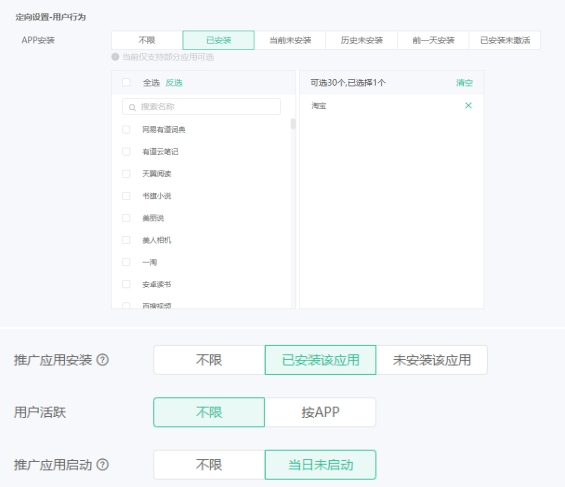The height and width of the screenshot is (487, 565).
Task: Select 不限 for 用户活跃
Action: coord(209,412)
